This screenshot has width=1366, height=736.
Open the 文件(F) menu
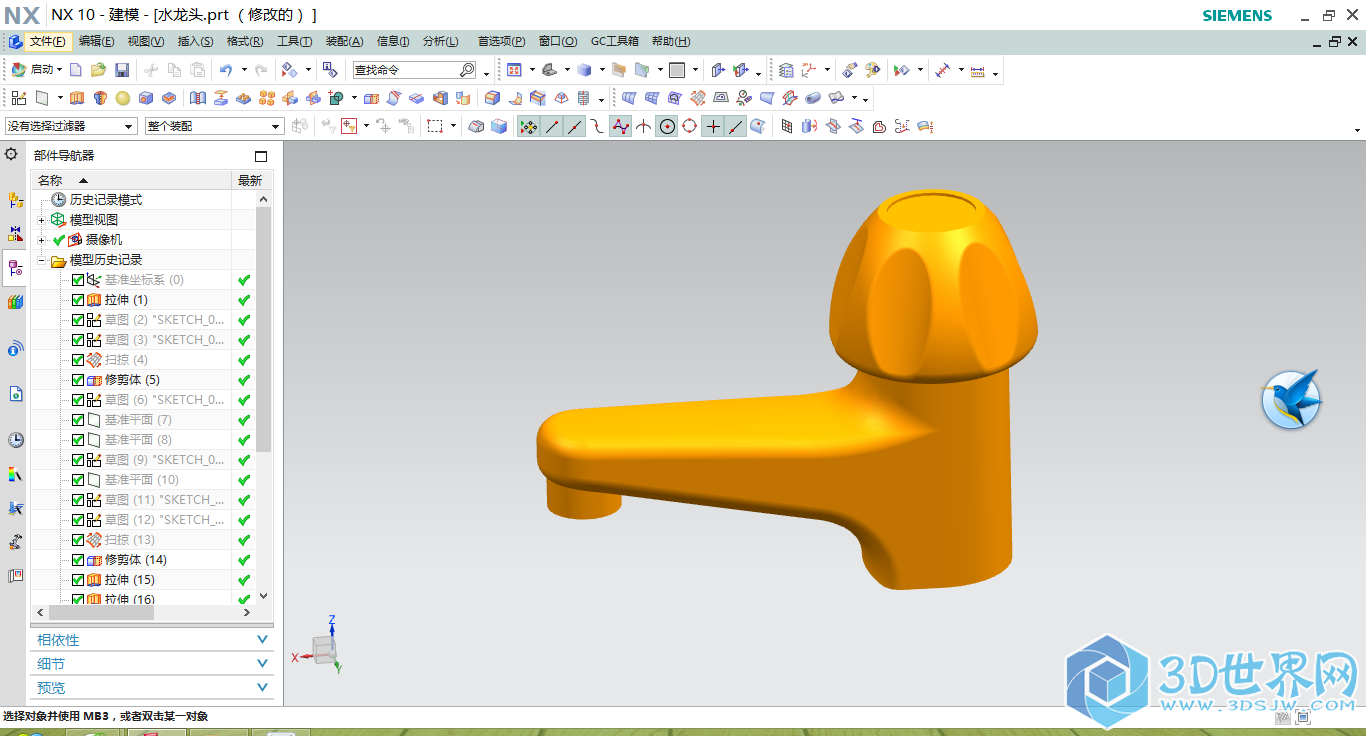(x=48, y=41)
